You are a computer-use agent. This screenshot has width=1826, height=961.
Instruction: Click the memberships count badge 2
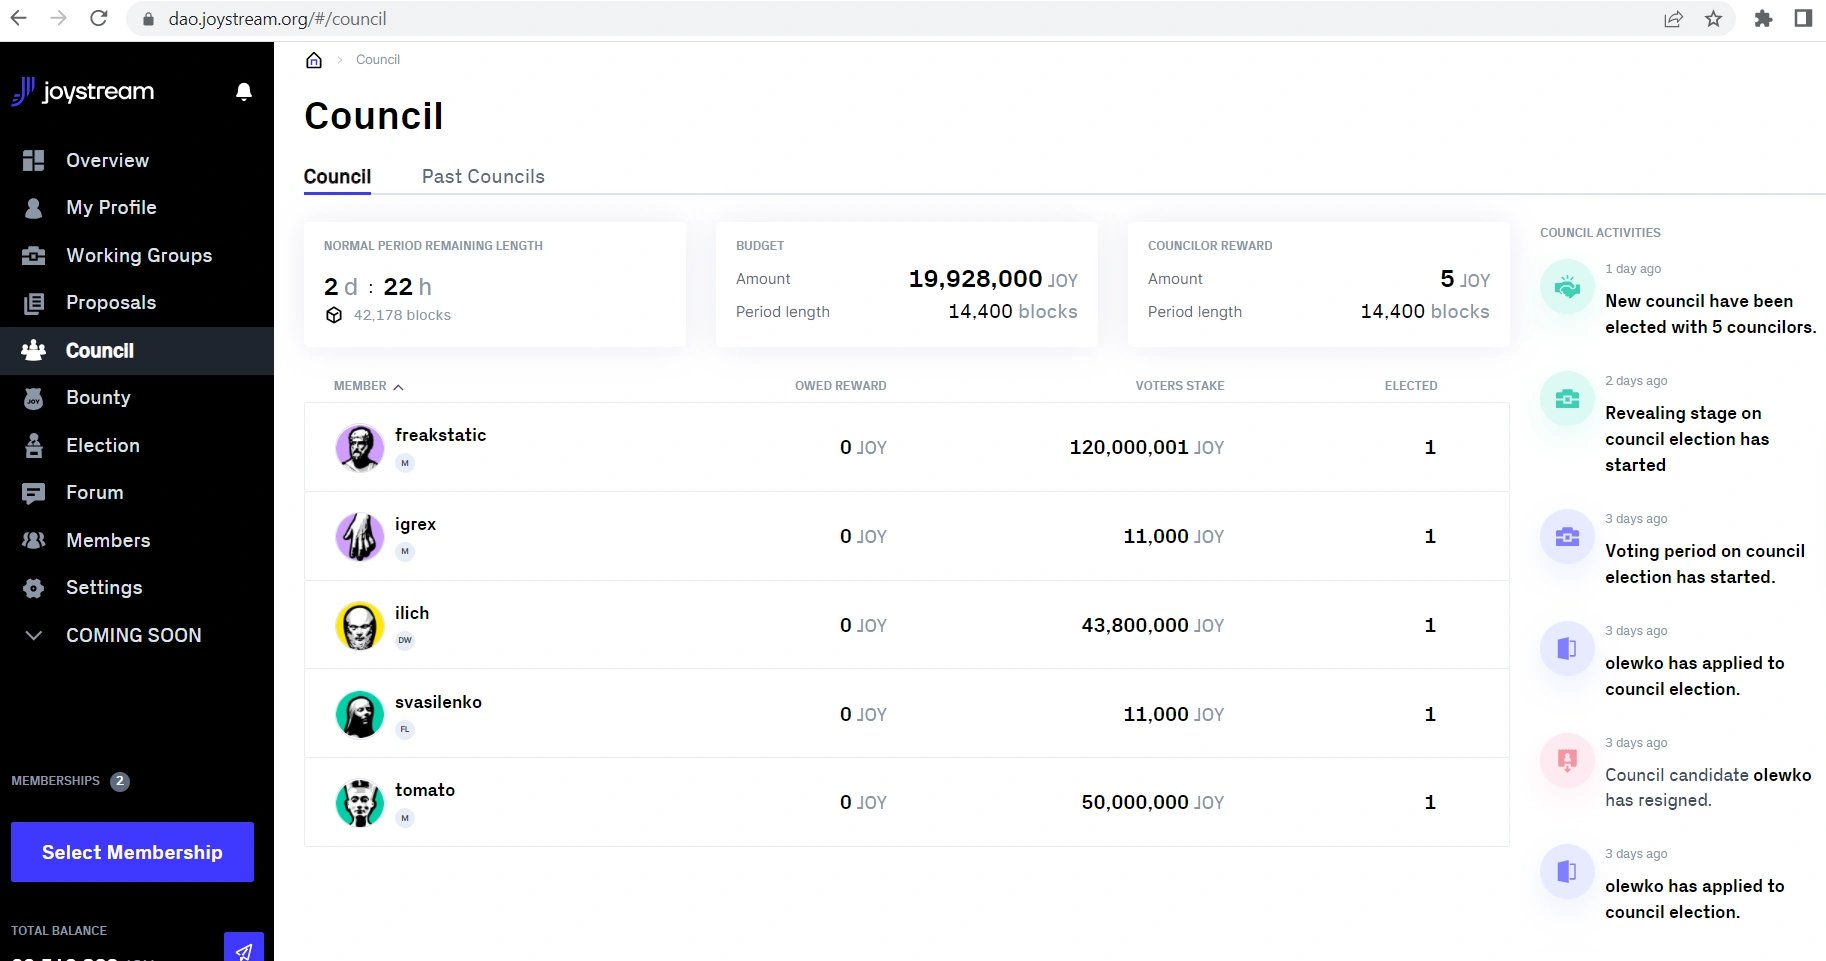120,781
